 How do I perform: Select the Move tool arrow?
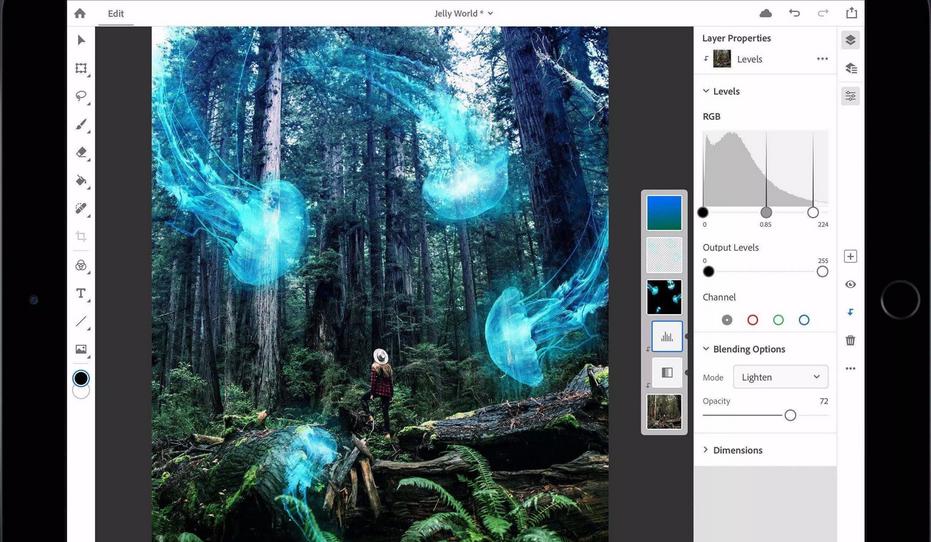81,40
